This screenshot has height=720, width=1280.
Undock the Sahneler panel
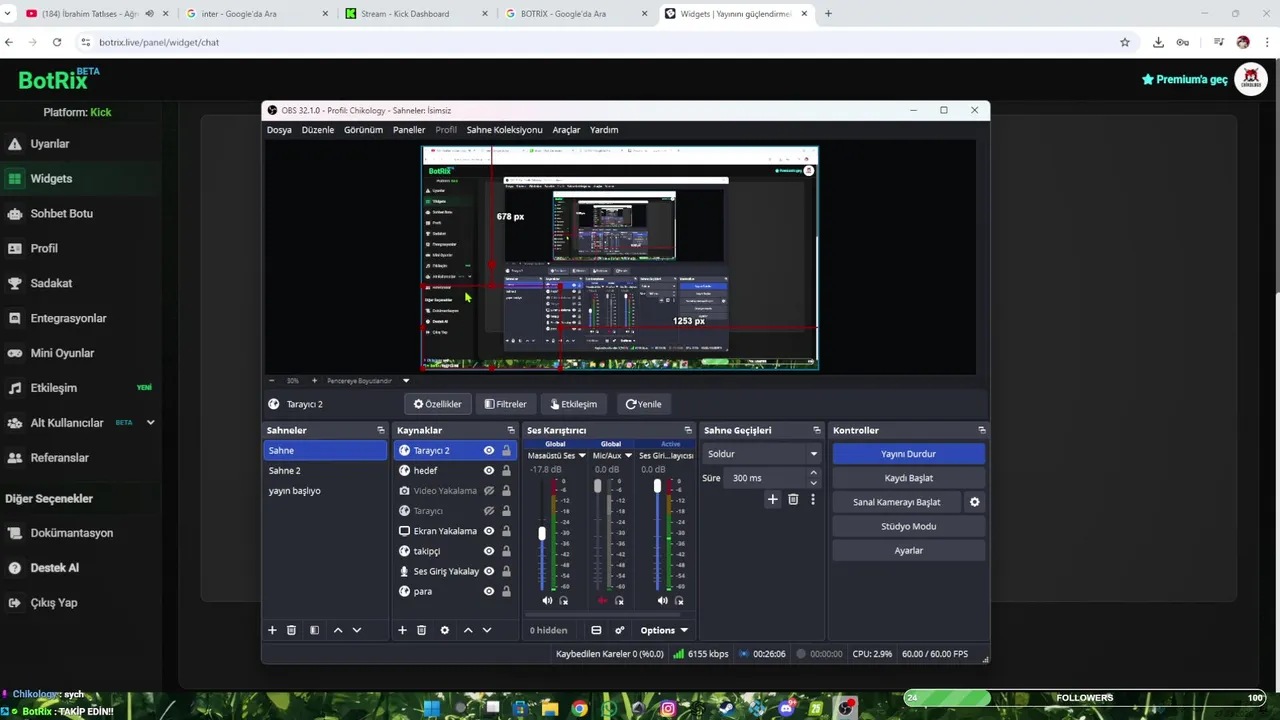click(380, 430)
